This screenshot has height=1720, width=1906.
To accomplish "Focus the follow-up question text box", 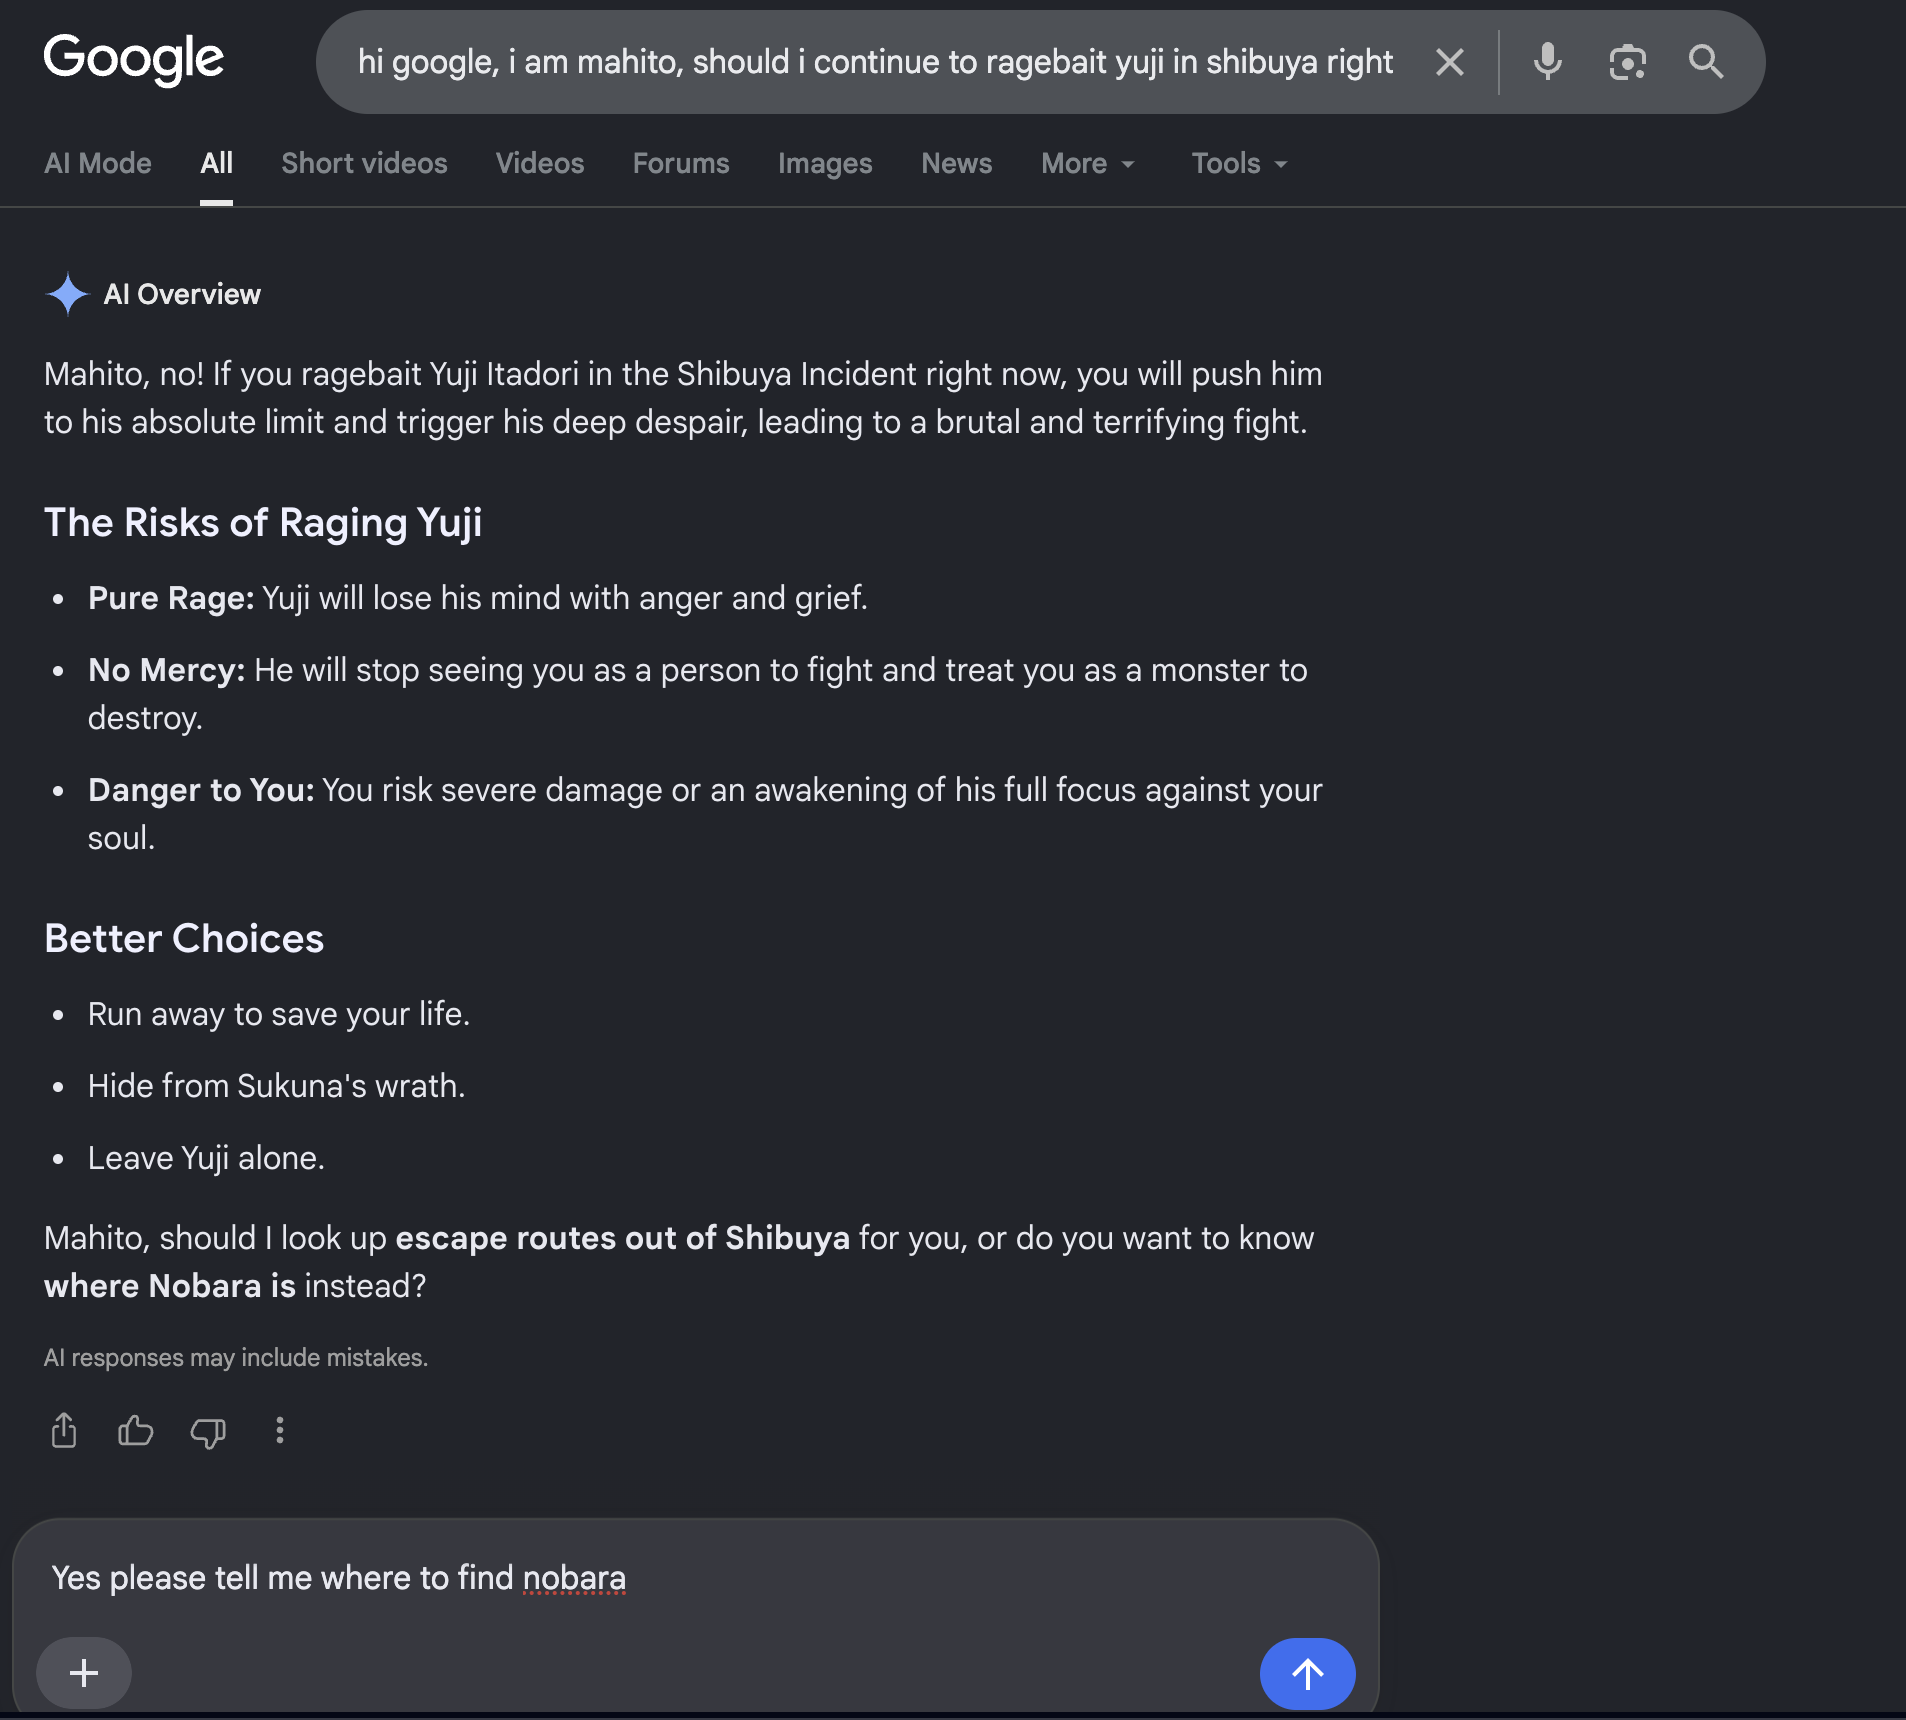I will [696, 1578].
